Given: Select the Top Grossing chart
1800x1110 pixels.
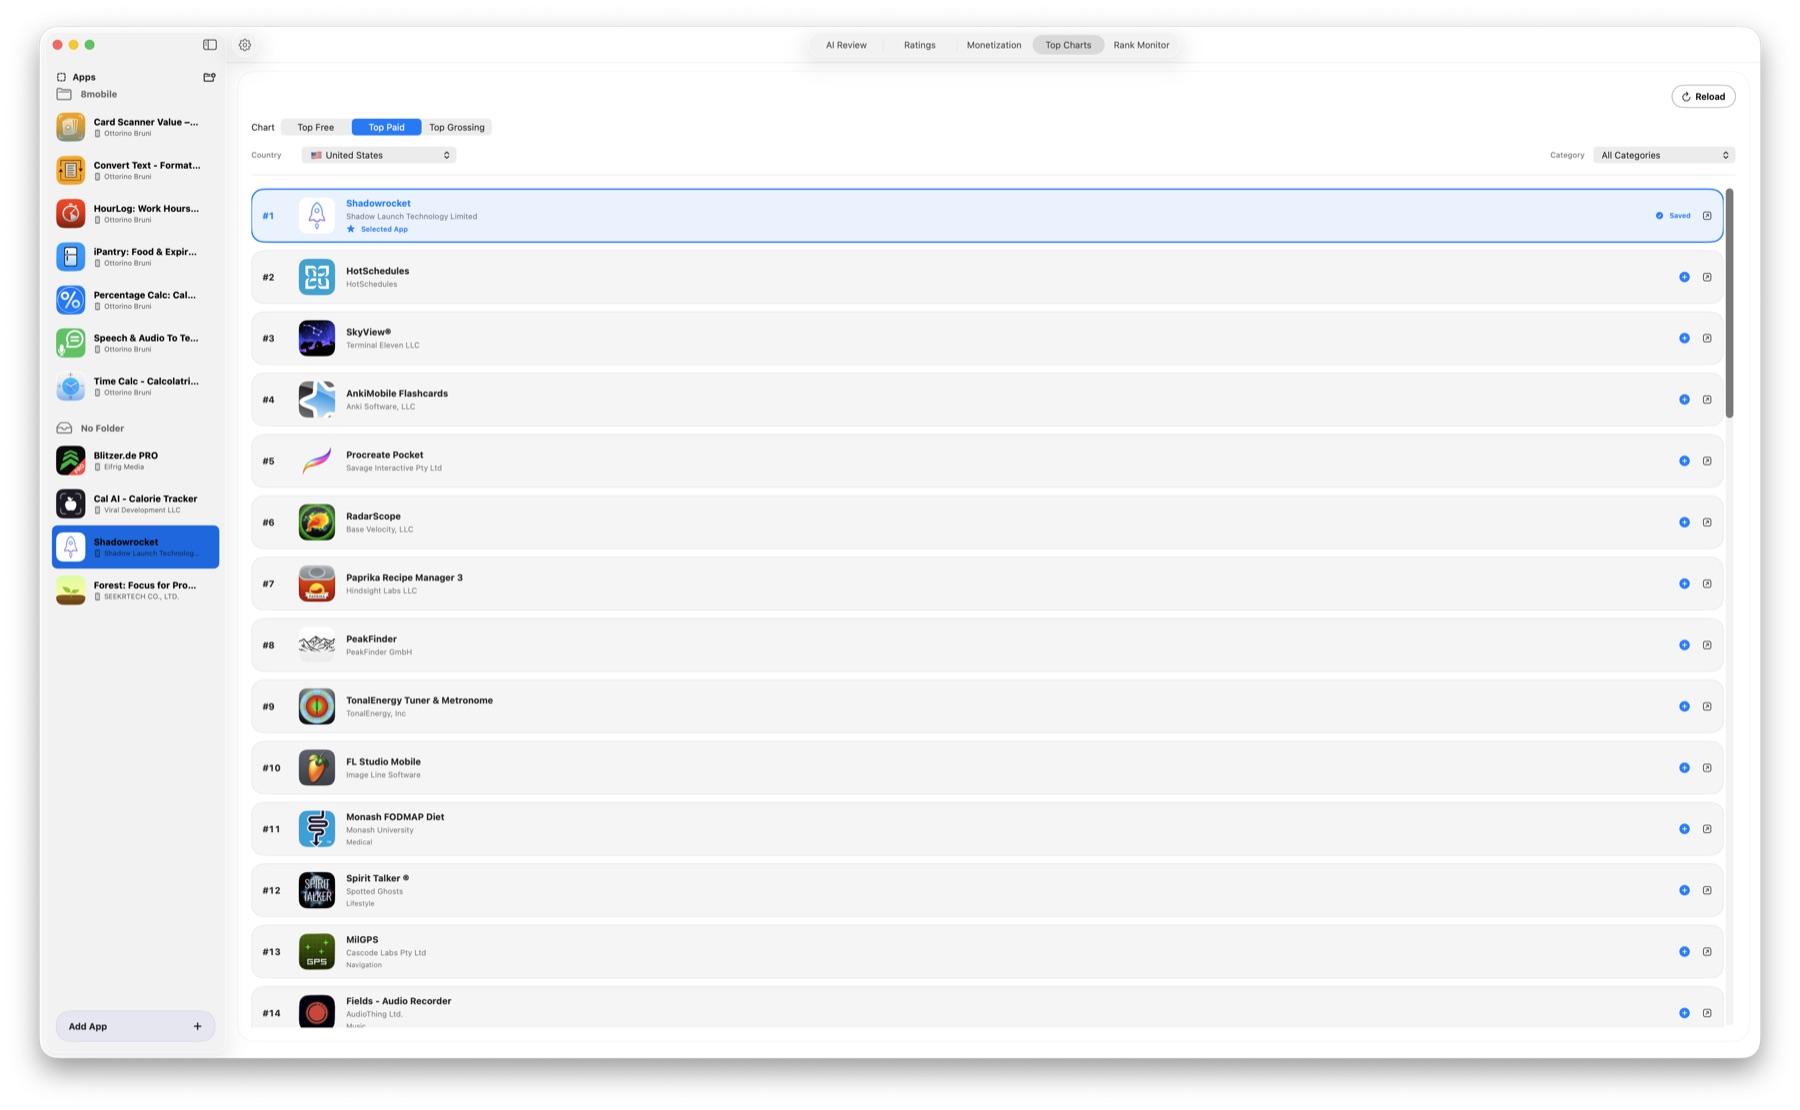Looking at the screenshot, I should tap(457, 127).
